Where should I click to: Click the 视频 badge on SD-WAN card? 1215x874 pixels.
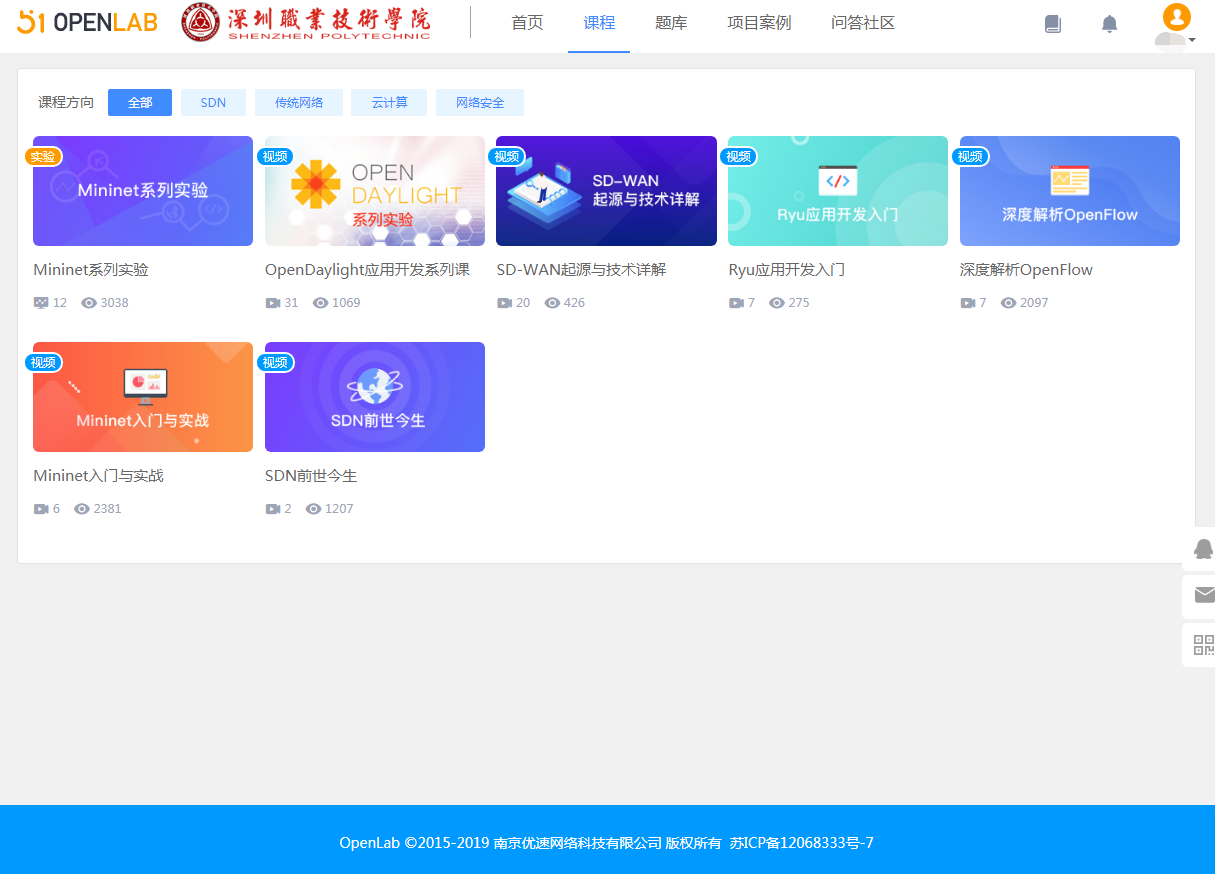pos(507,156)
